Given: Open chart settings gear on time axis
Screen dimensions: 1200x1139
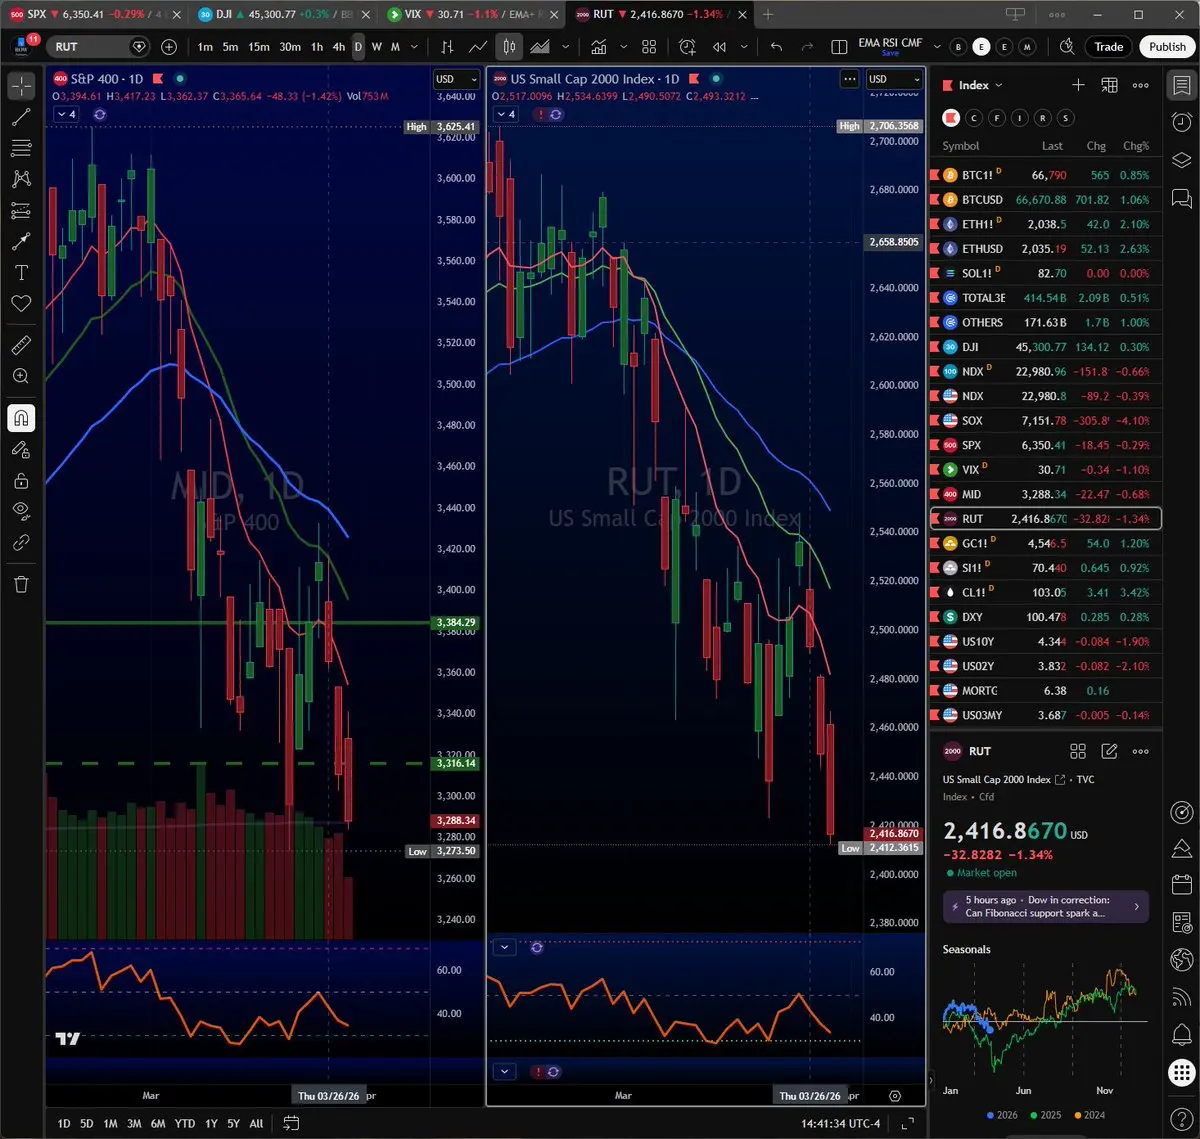Looking at the screenshot, I should click(x=895, y=1096).
